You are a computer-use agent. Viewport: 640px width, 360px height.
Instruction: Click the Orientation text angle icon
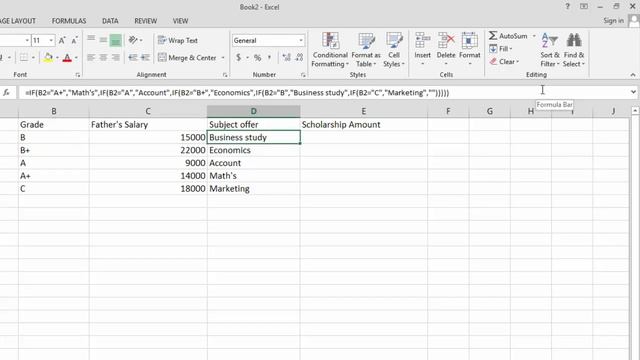pos(133,40)
